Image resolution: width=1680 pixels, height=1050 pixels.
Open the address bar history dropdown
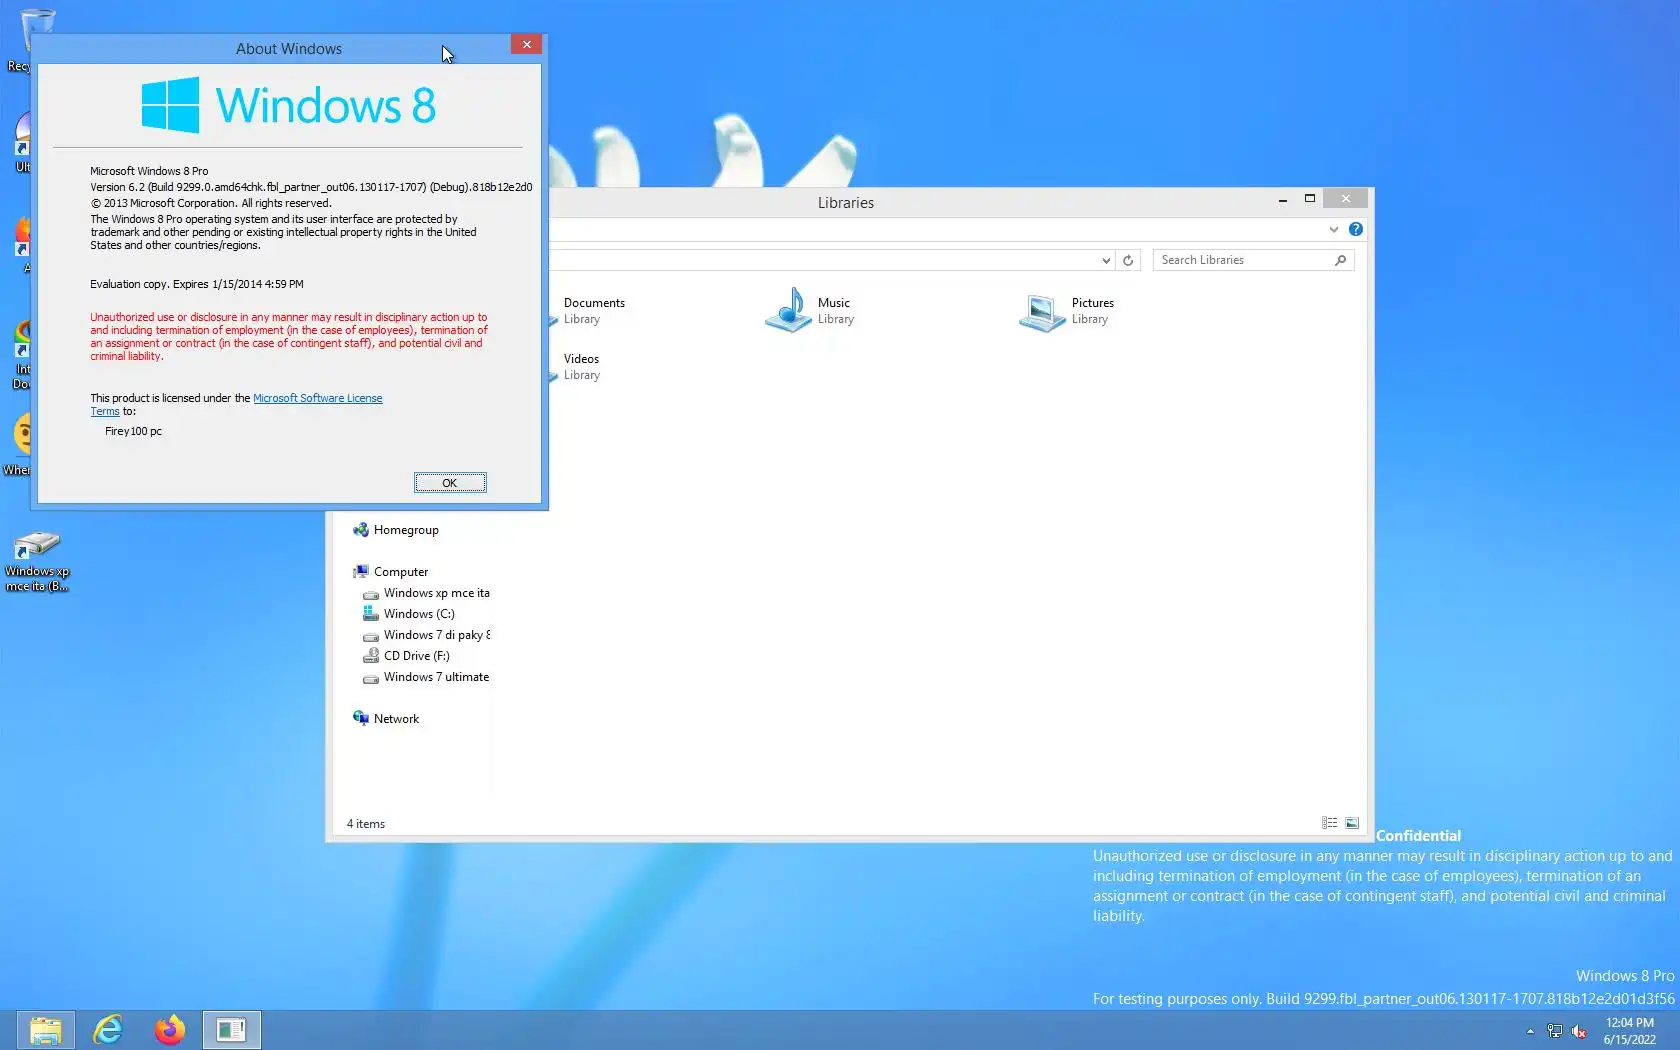click(x=1106, y=260)
